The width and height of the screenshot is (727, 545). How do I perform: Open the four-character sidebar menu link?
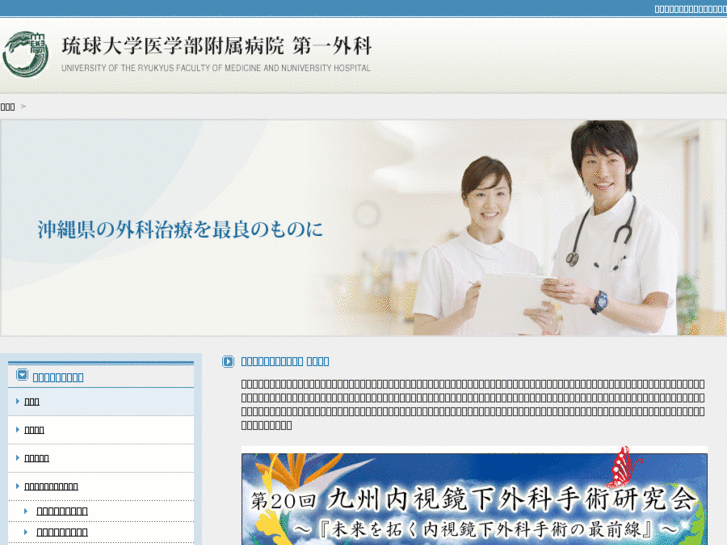[x=34, y=430]
